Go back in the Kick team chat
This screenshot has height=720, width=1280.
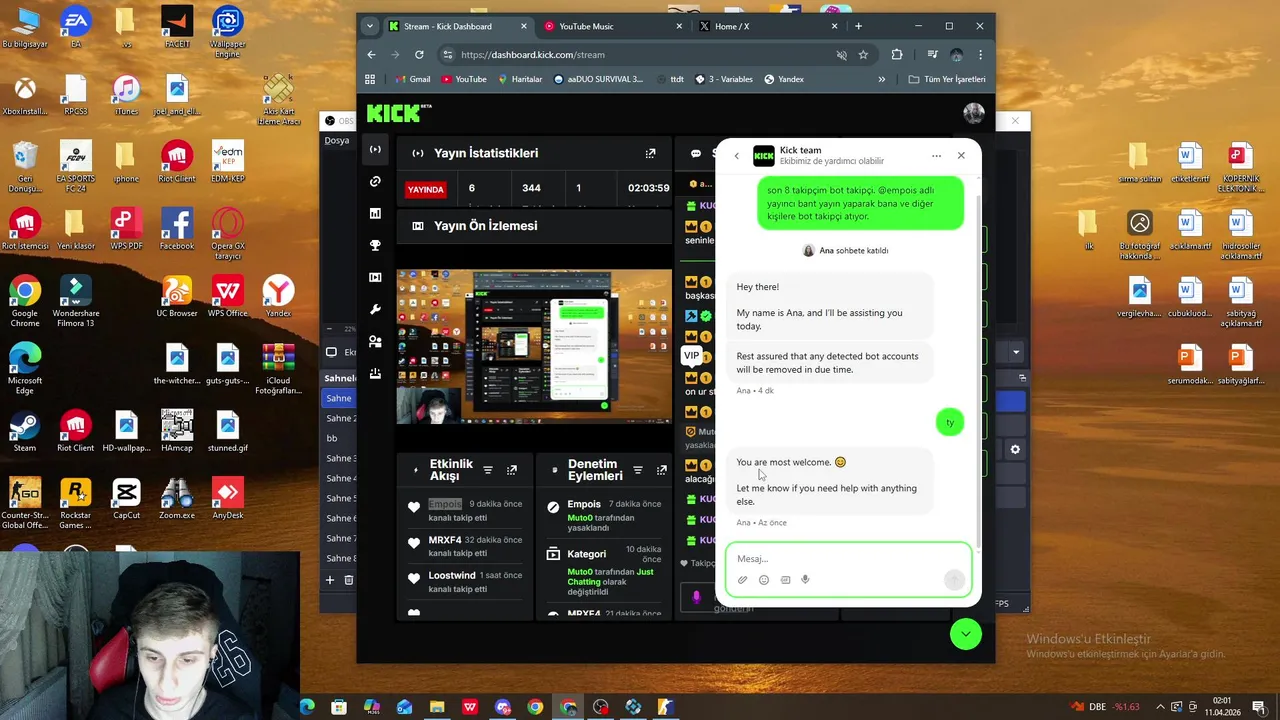click(737, 156)
